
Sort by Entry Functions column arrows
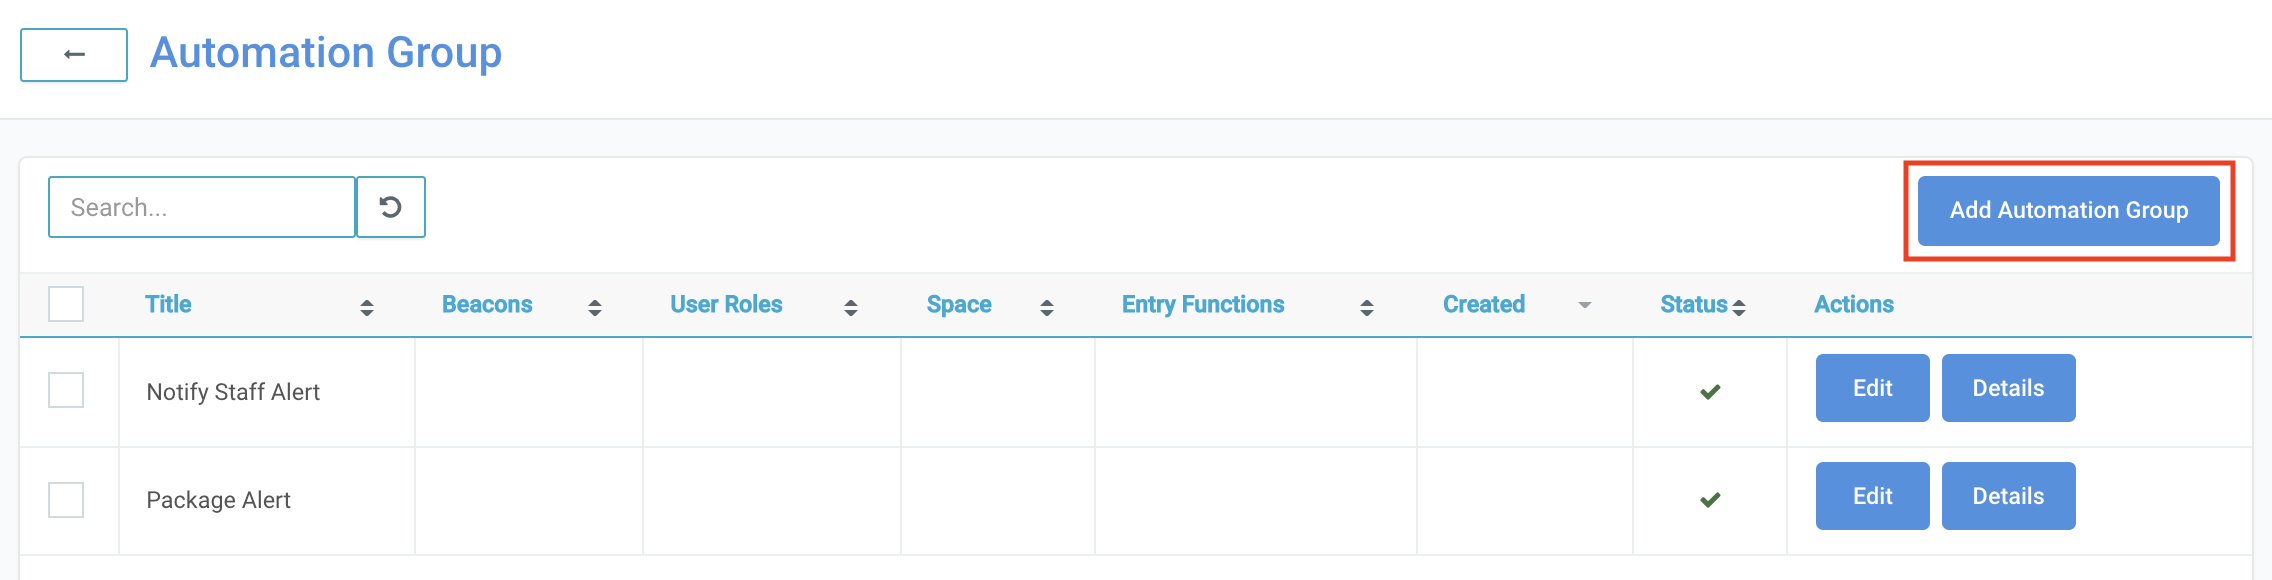pos(1367,307)
